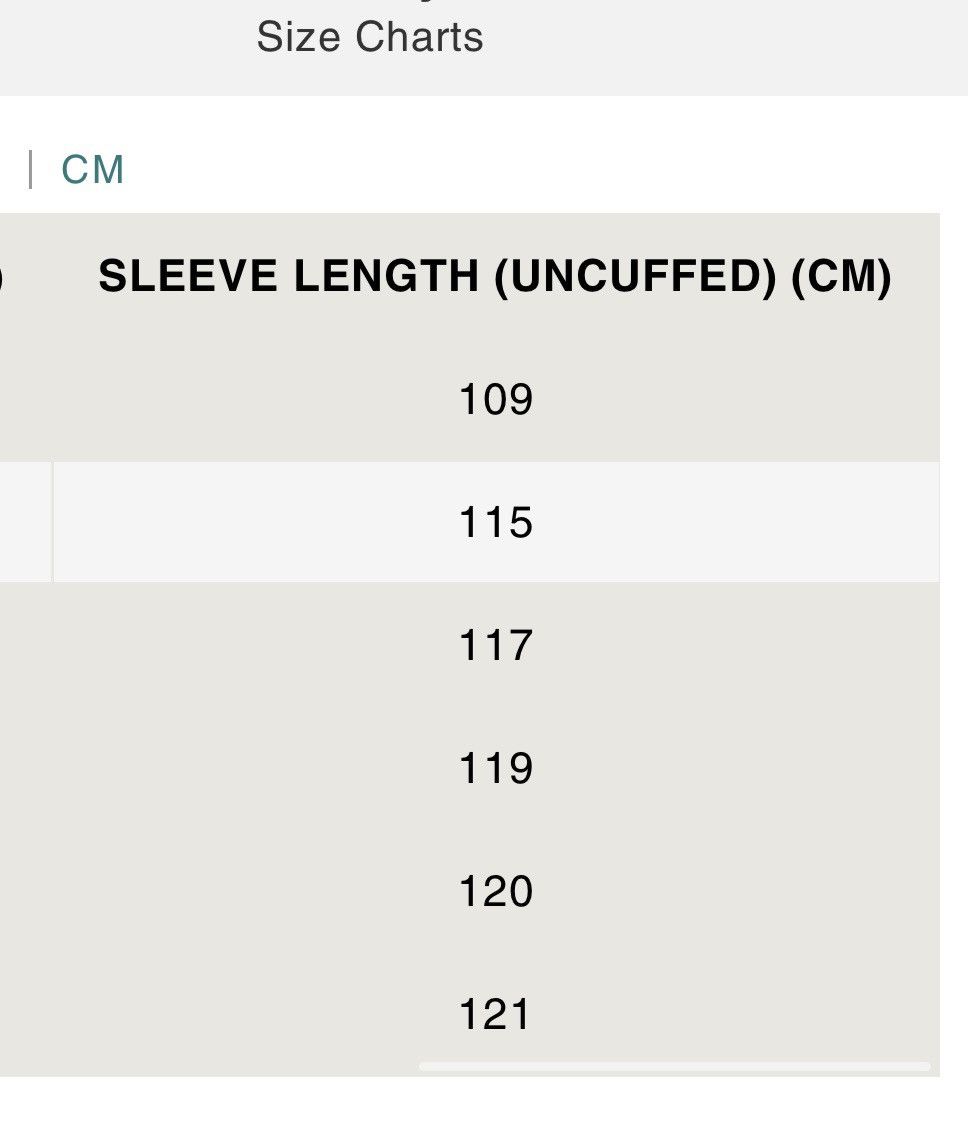This screenshot has width=968, height=1121.
Task: Click the white area below the table
Action: pyautogui.click(x=484, y=1100)
